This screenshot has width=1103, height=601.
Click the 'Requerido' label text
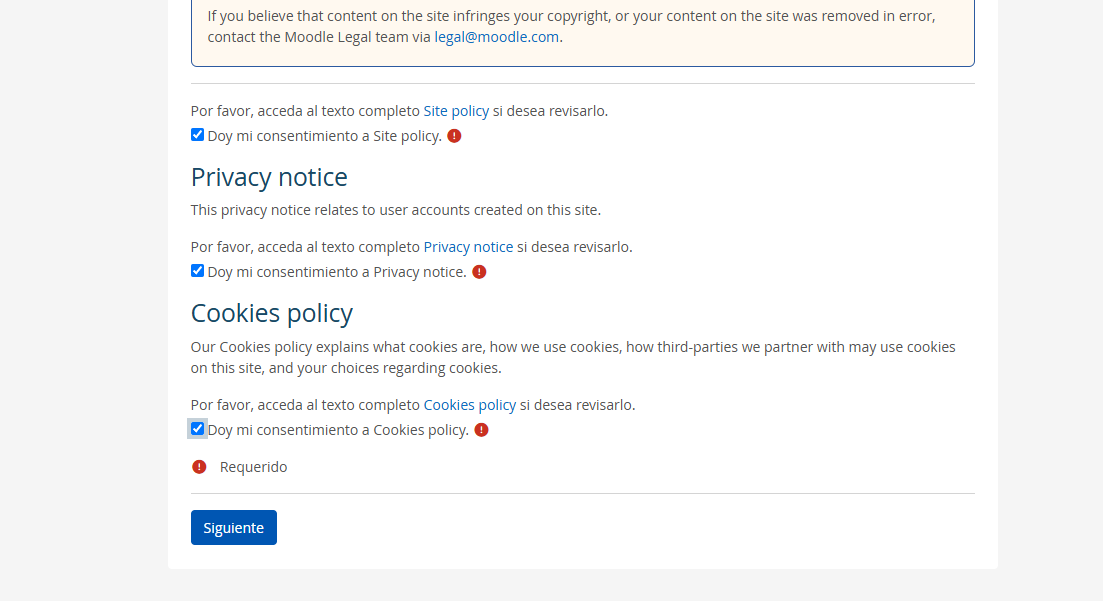(x=253, y=467)
